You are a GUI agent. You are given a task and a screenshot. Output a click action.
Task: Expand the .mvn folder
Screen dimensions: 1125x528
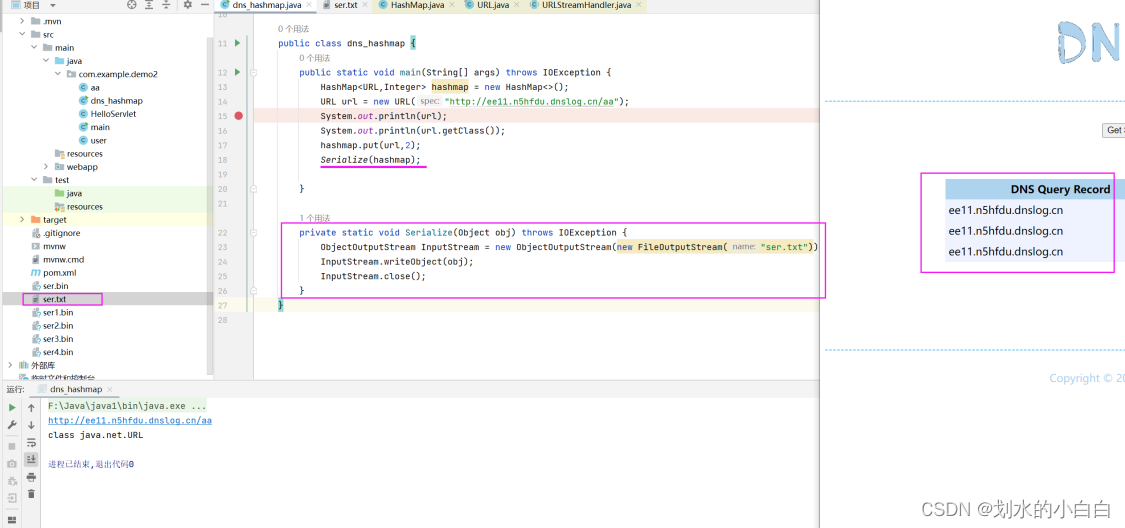(22, 22)
